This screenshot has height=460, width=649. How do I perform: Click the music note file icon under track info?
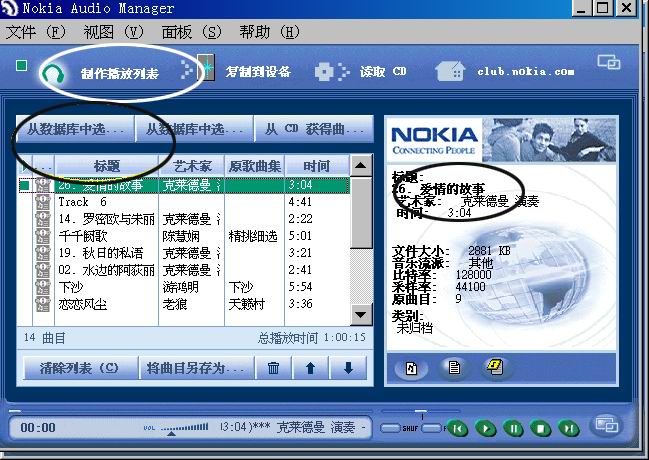coord(411,368)
